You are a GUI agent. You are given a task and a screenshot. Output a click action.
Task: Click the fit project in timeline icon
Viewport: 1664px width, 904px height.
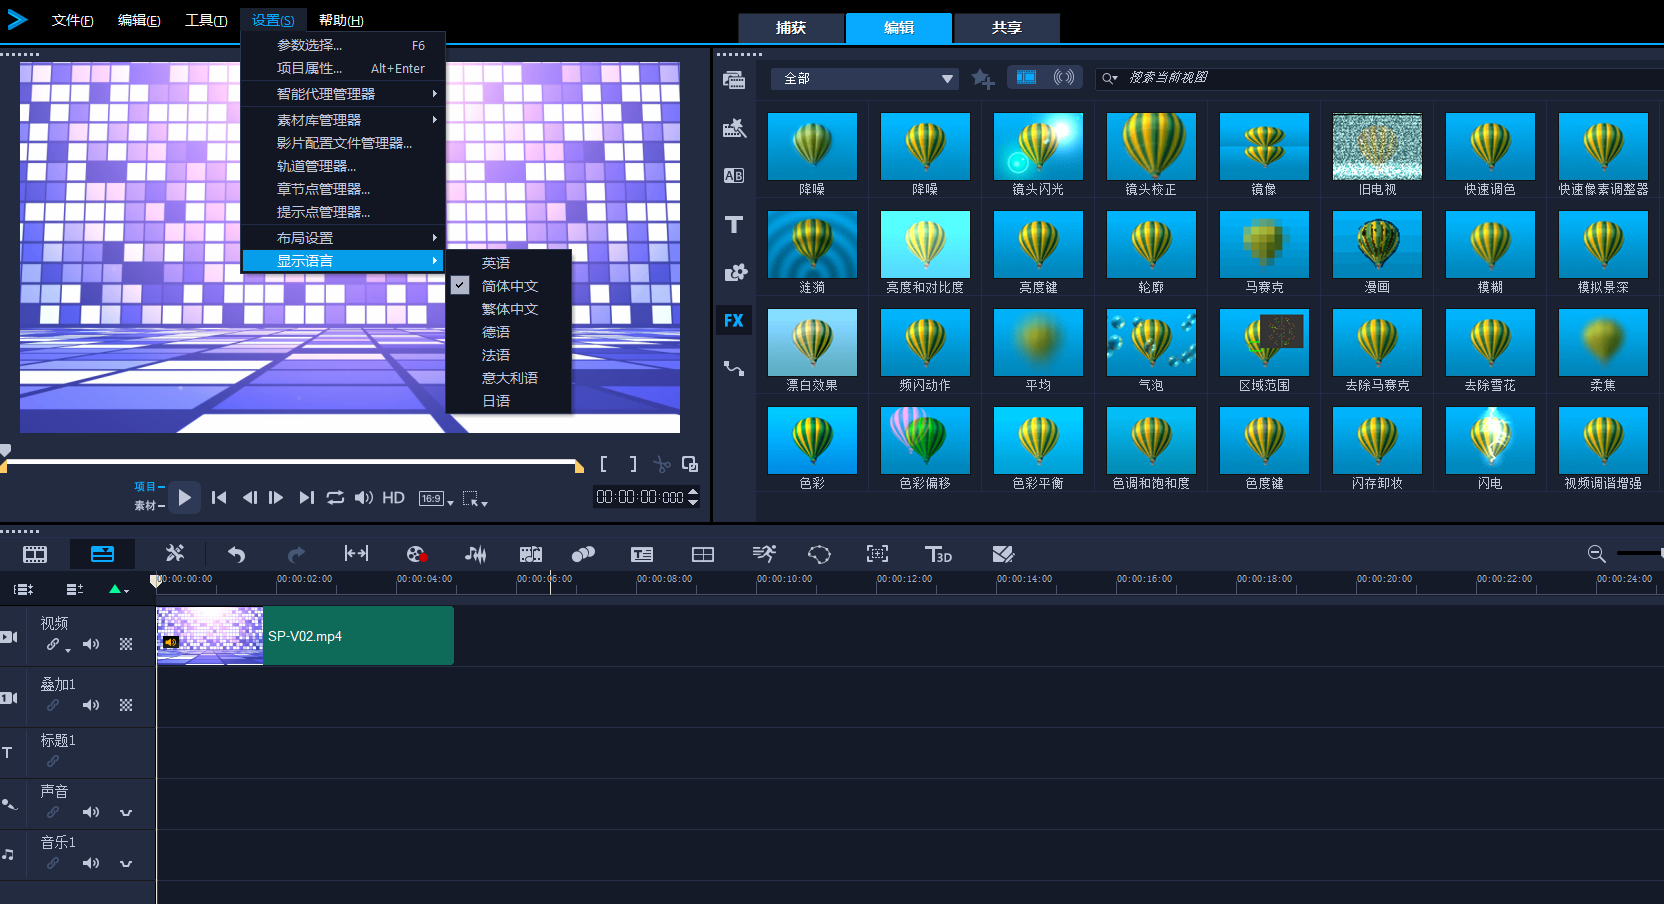356,554
